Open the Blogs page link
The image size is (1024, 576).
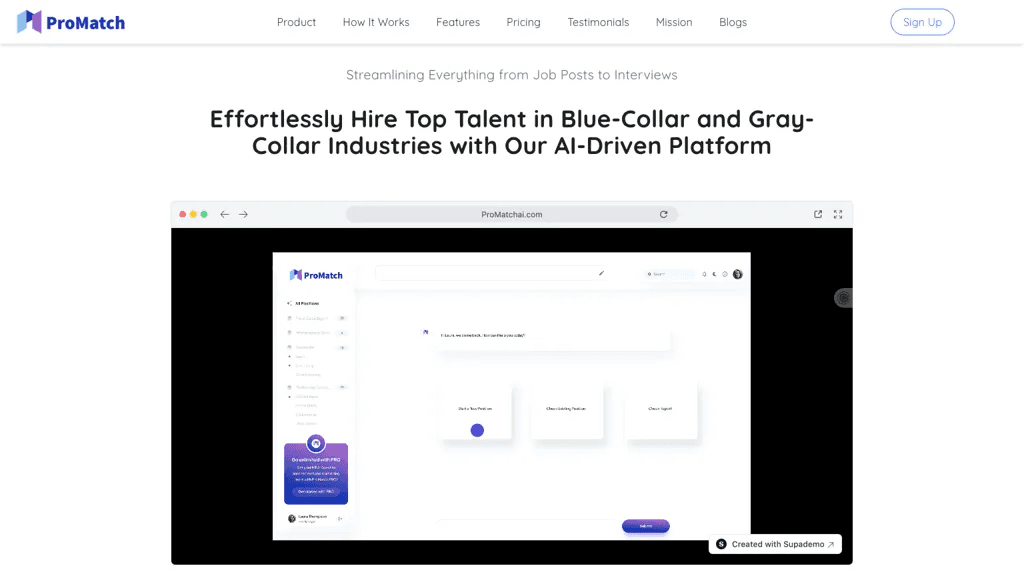733,22
